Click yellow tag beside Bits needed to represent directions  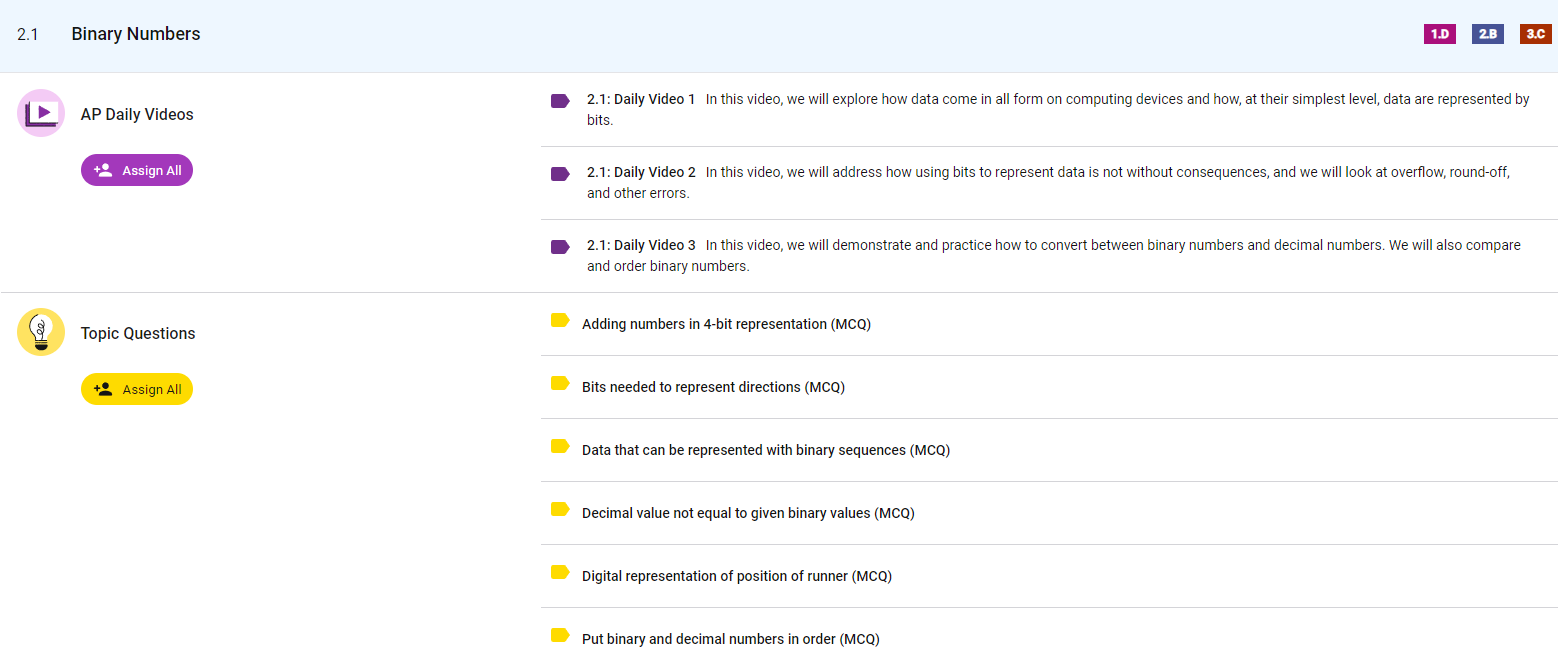click(560, 384)
